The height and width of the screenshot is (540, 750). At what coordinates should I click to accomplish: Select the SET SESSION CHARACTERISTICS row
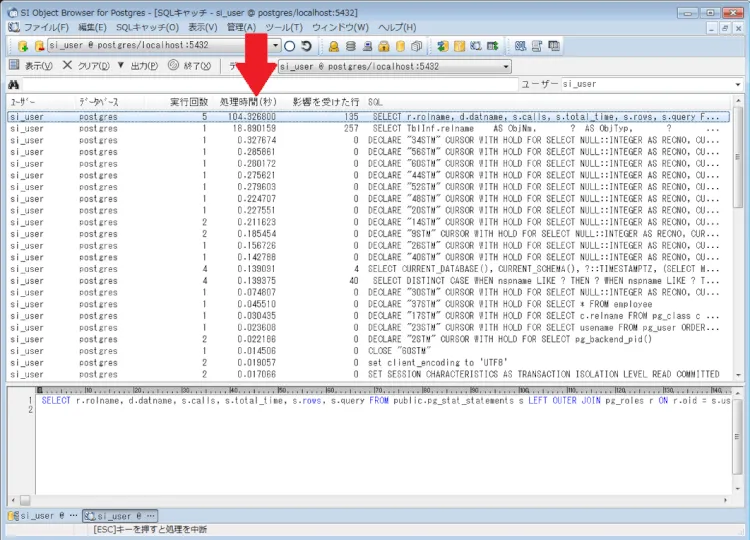coord(368,375)
